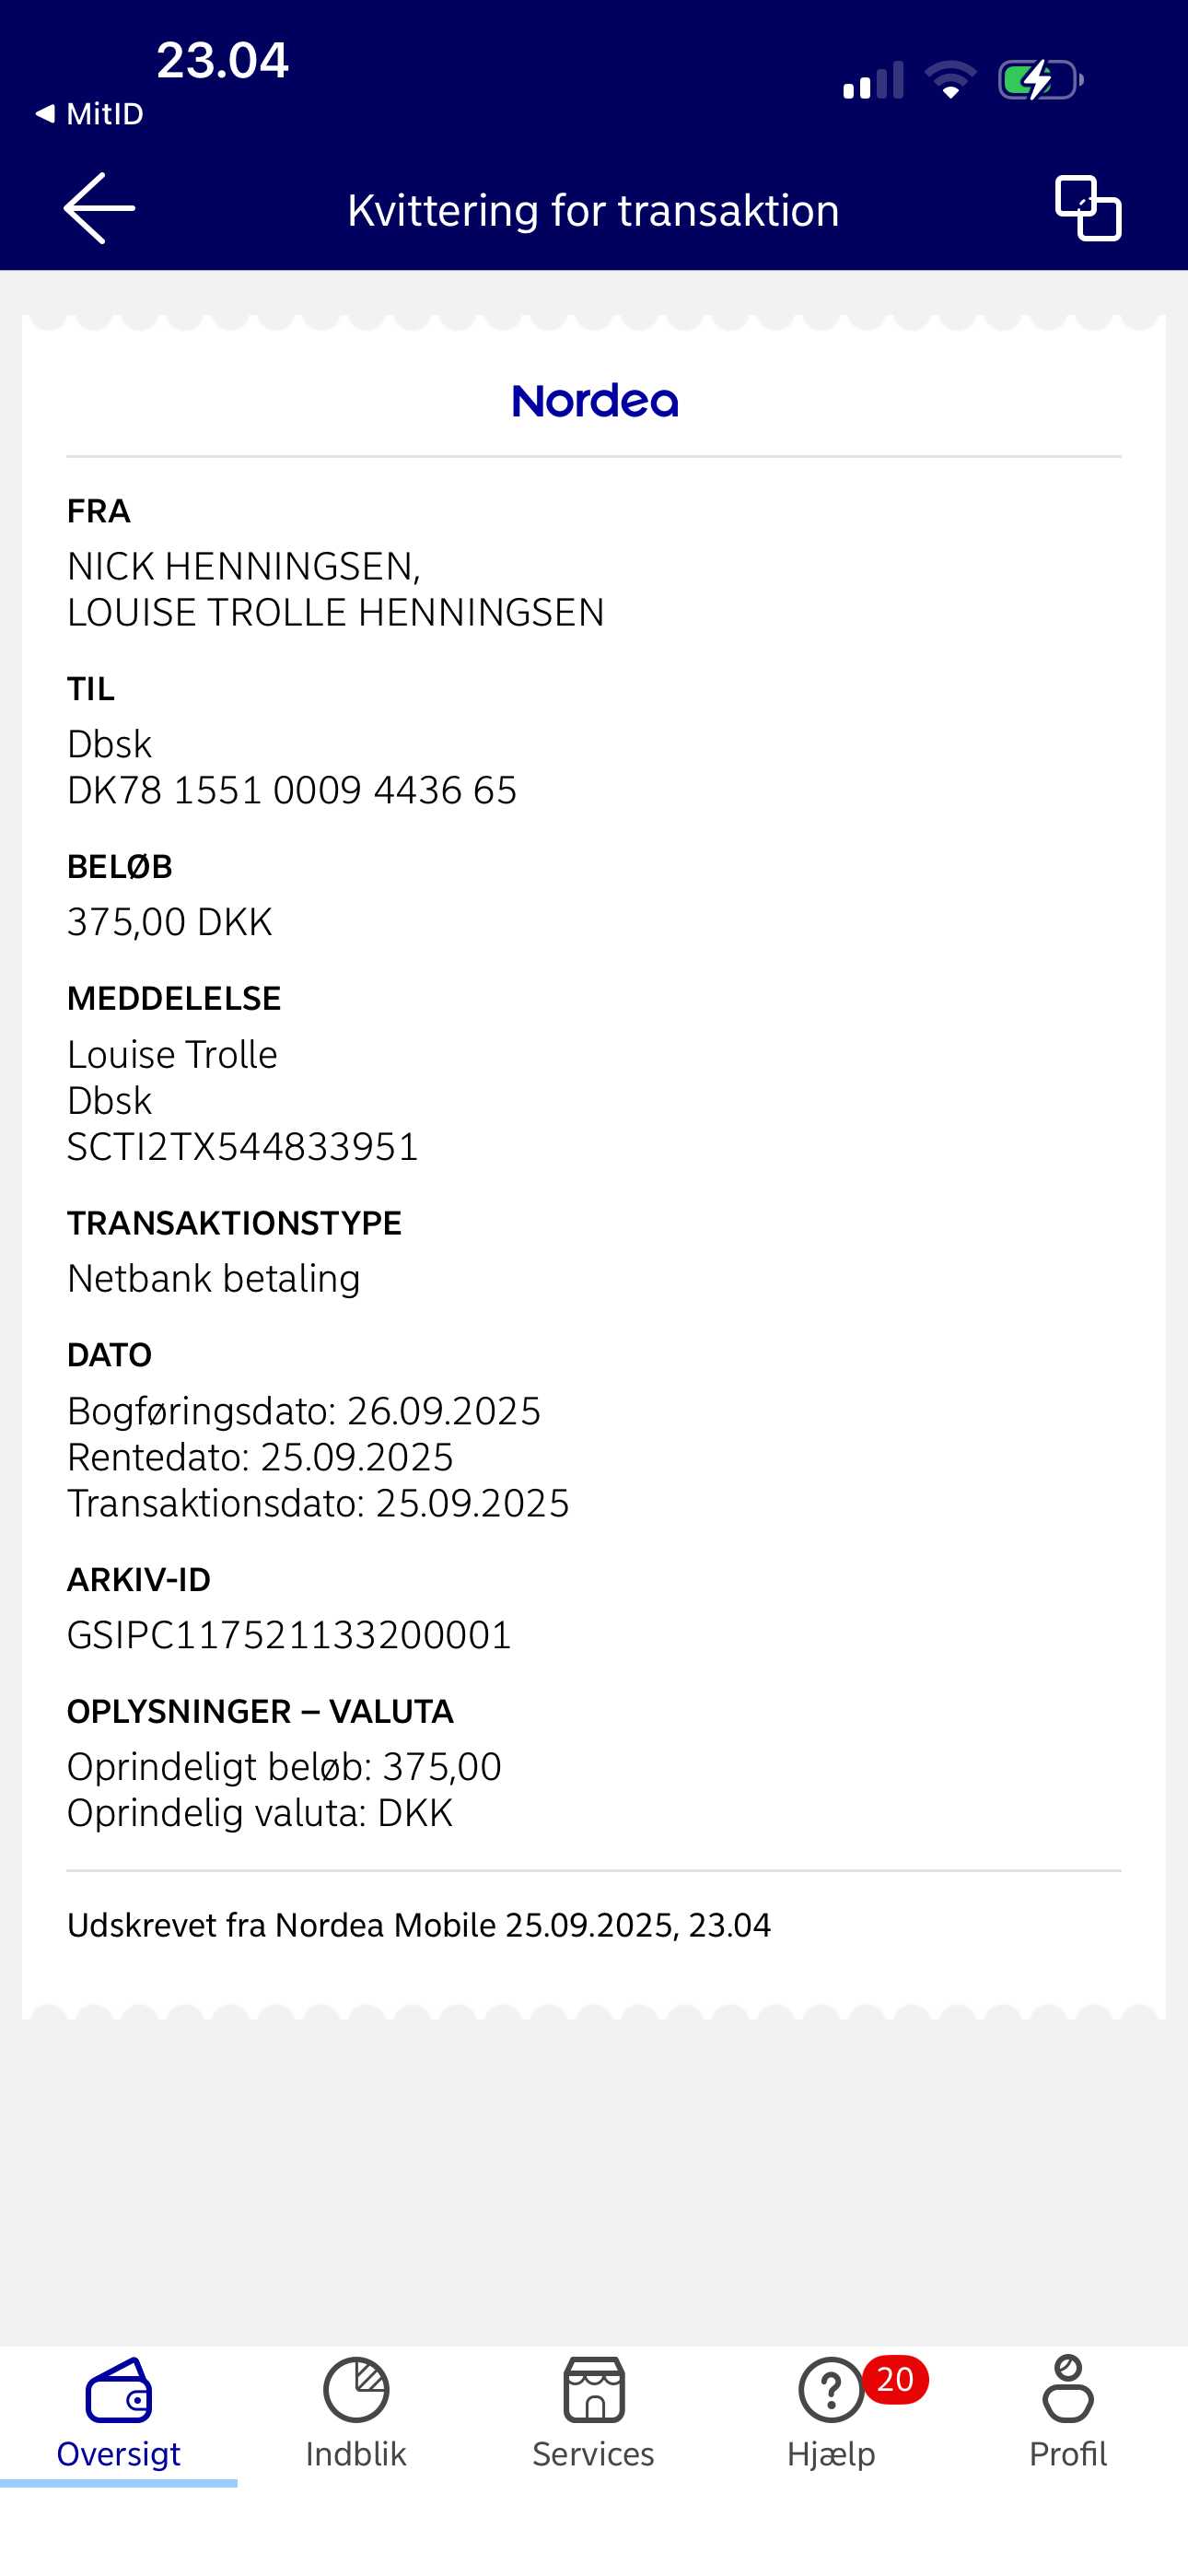Viewport: 1188px width, 2576px height.
Task: Tap the cellular signal bars
Action: 873,80
